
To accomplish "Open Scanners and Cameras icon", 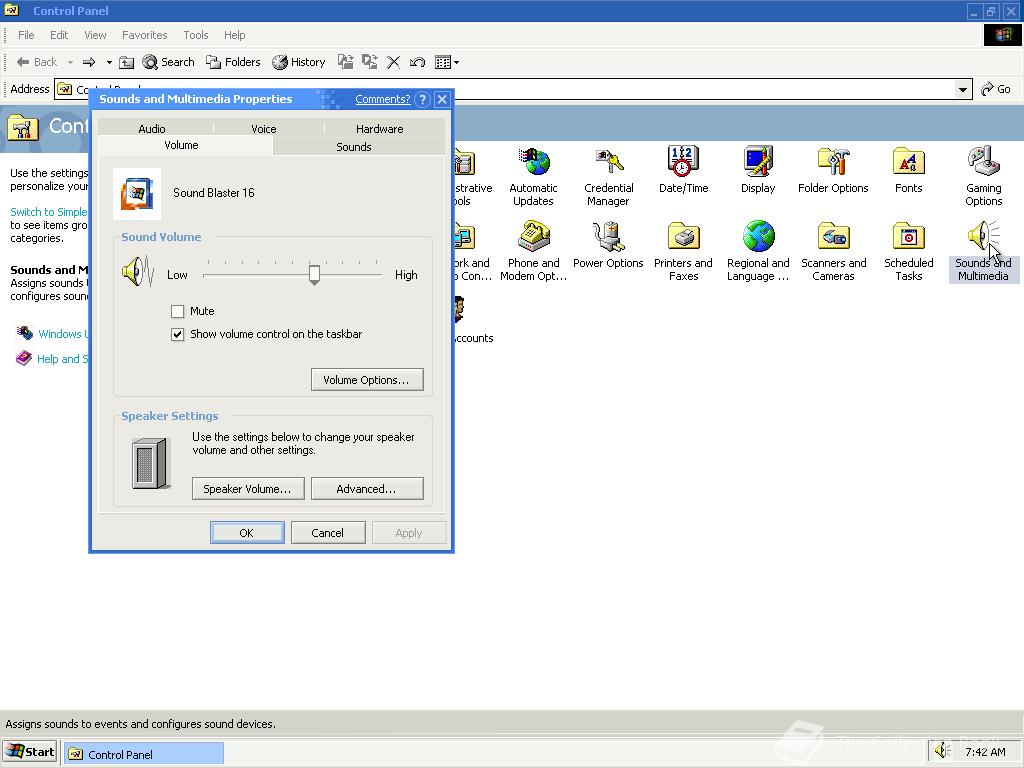I will click(833, 251).
